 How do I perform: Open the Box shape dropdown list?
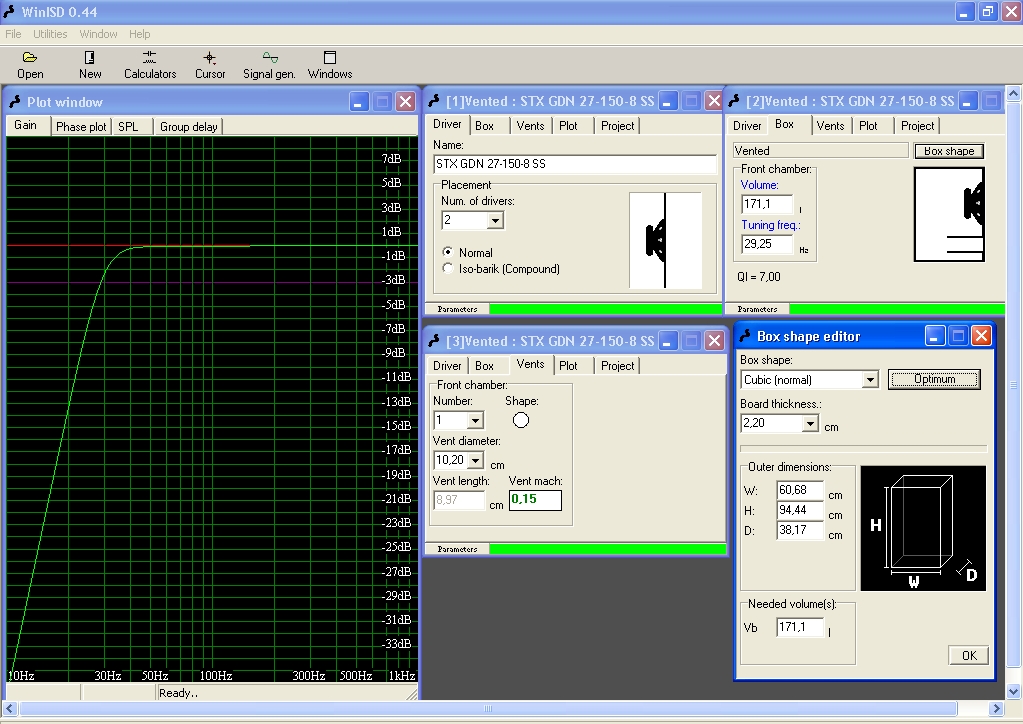tap(869, 380)
